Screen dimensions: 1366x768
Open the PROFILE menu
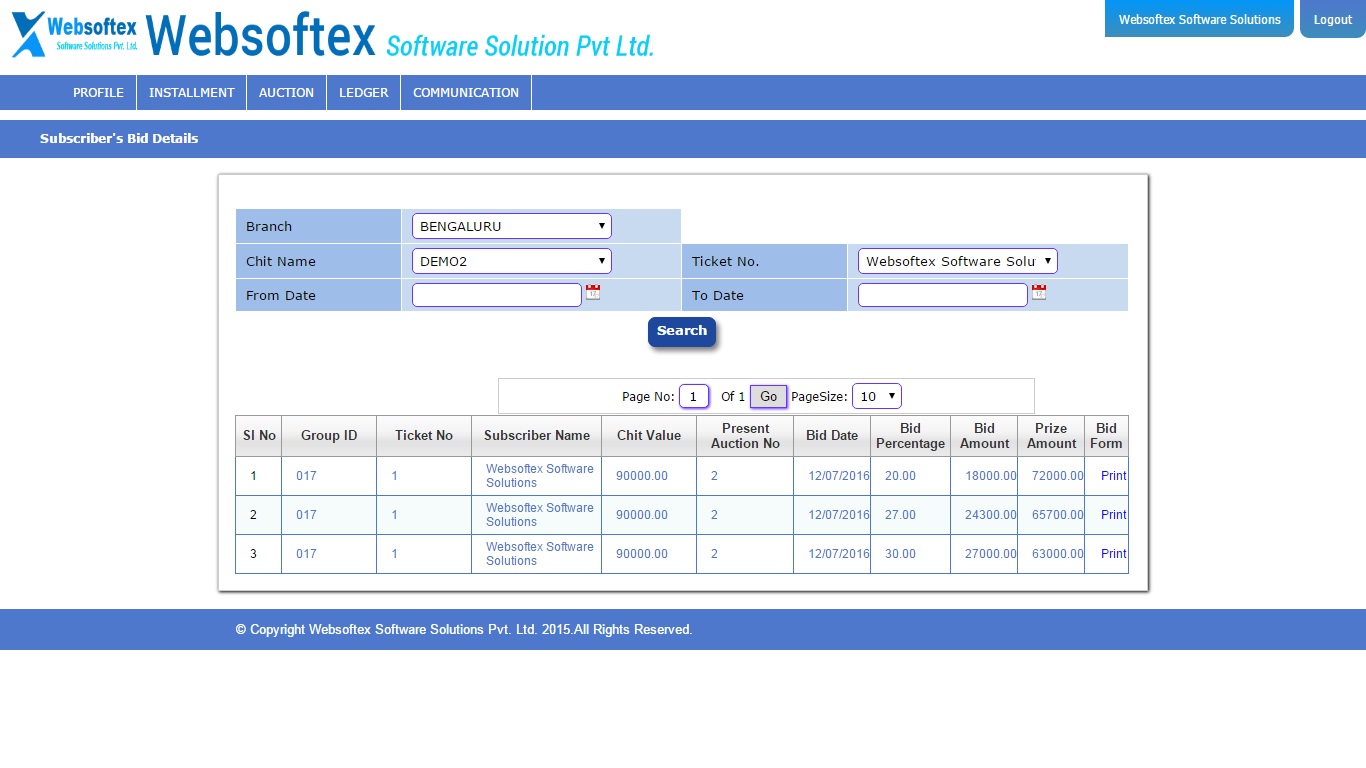pos(98,92)
